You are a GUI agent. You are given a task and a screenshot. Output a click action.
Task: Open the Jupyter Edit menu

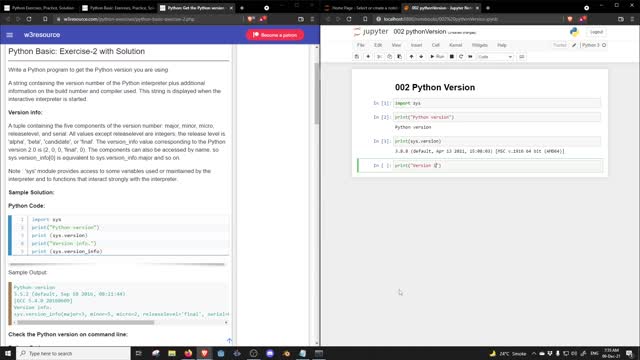(378, 45)
